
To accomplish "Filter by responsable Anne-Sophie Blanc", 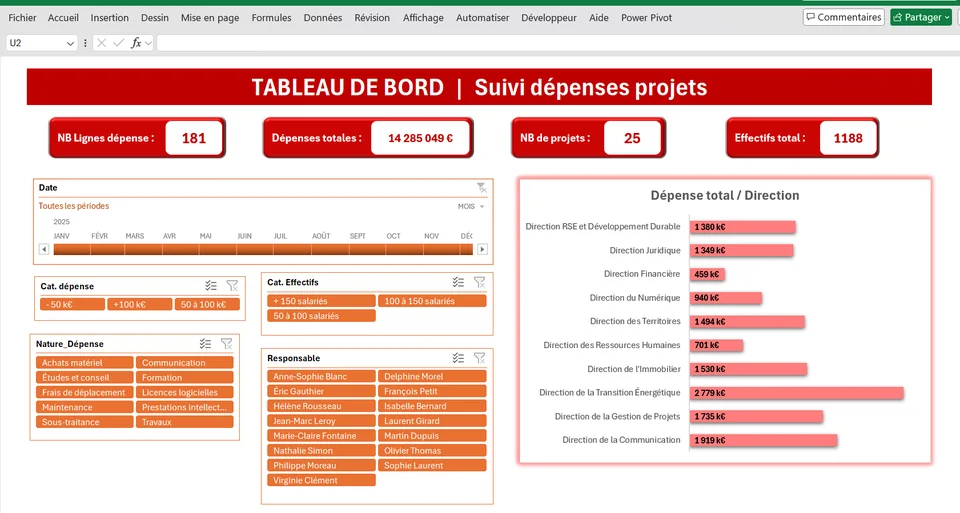I will click(321, 376).
